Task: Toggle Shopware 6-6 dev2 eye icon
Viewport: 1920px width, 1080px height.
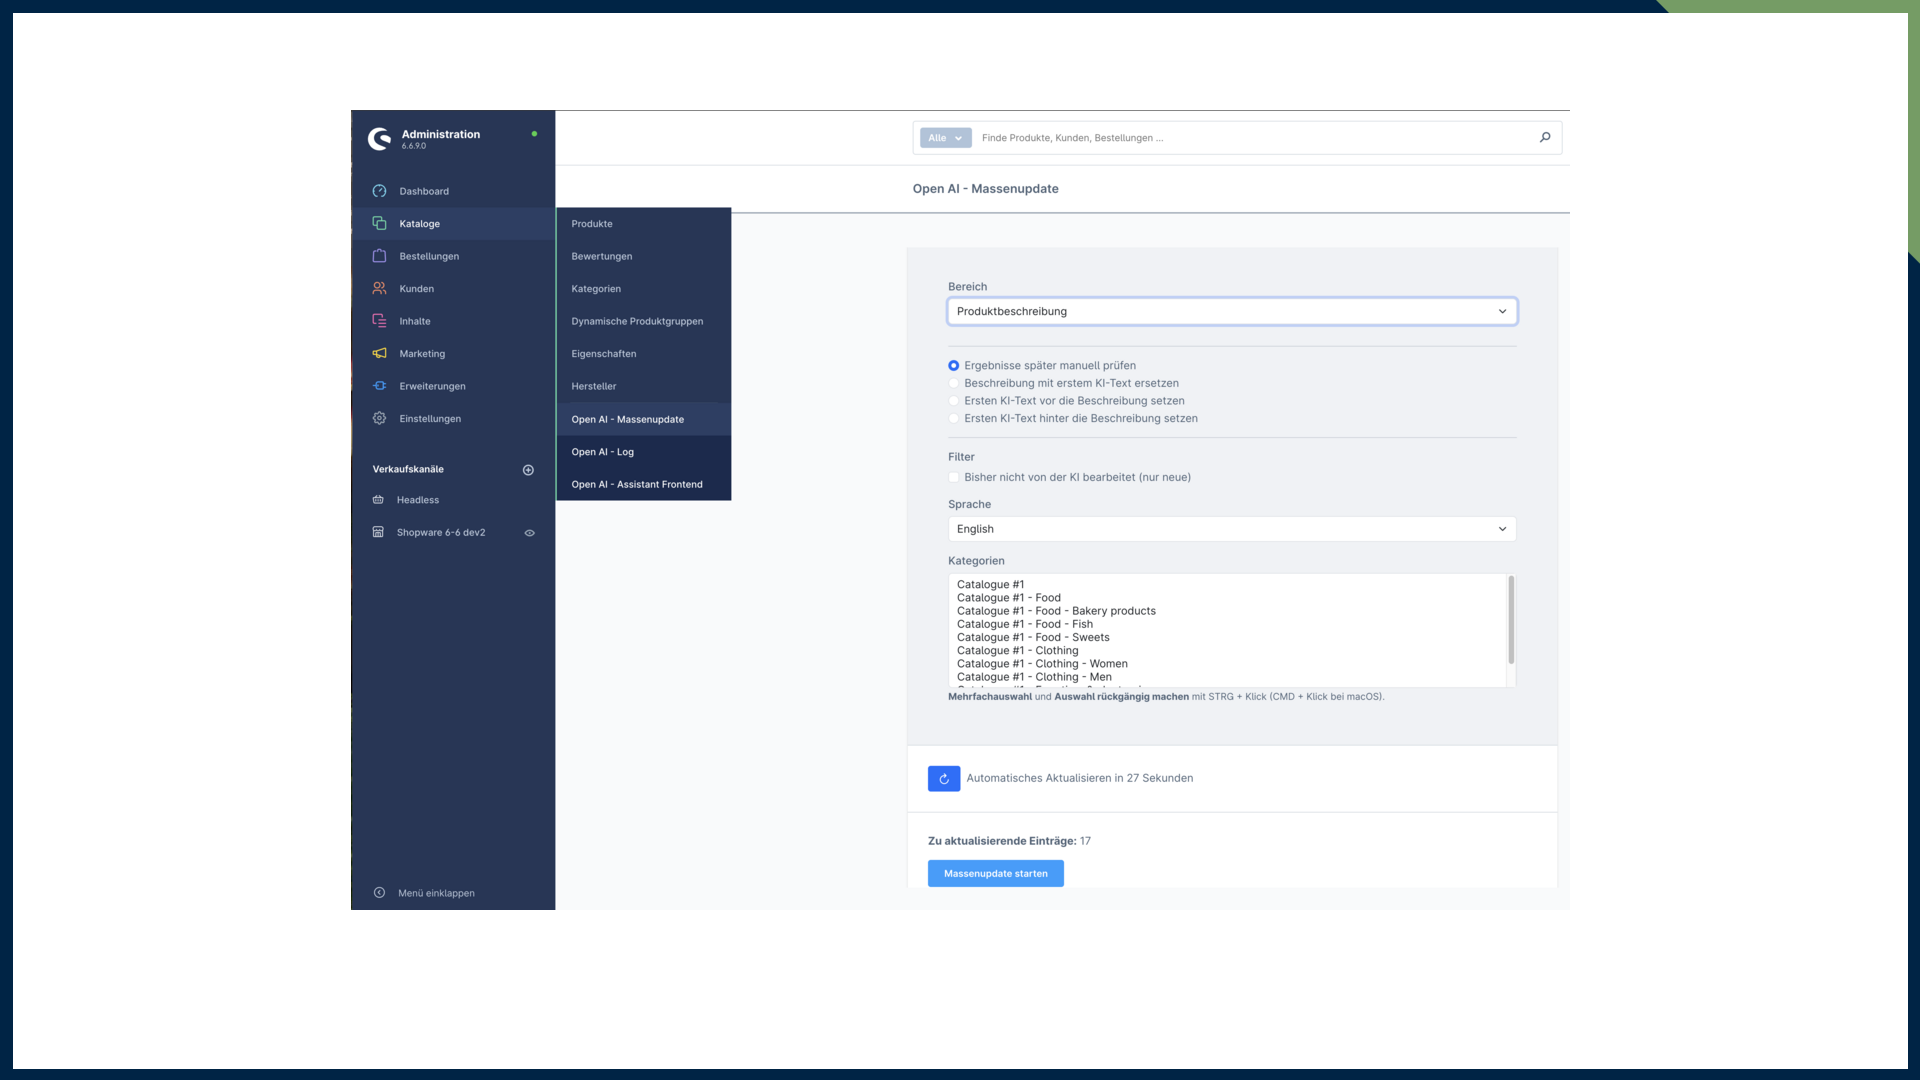Action: 530,533
